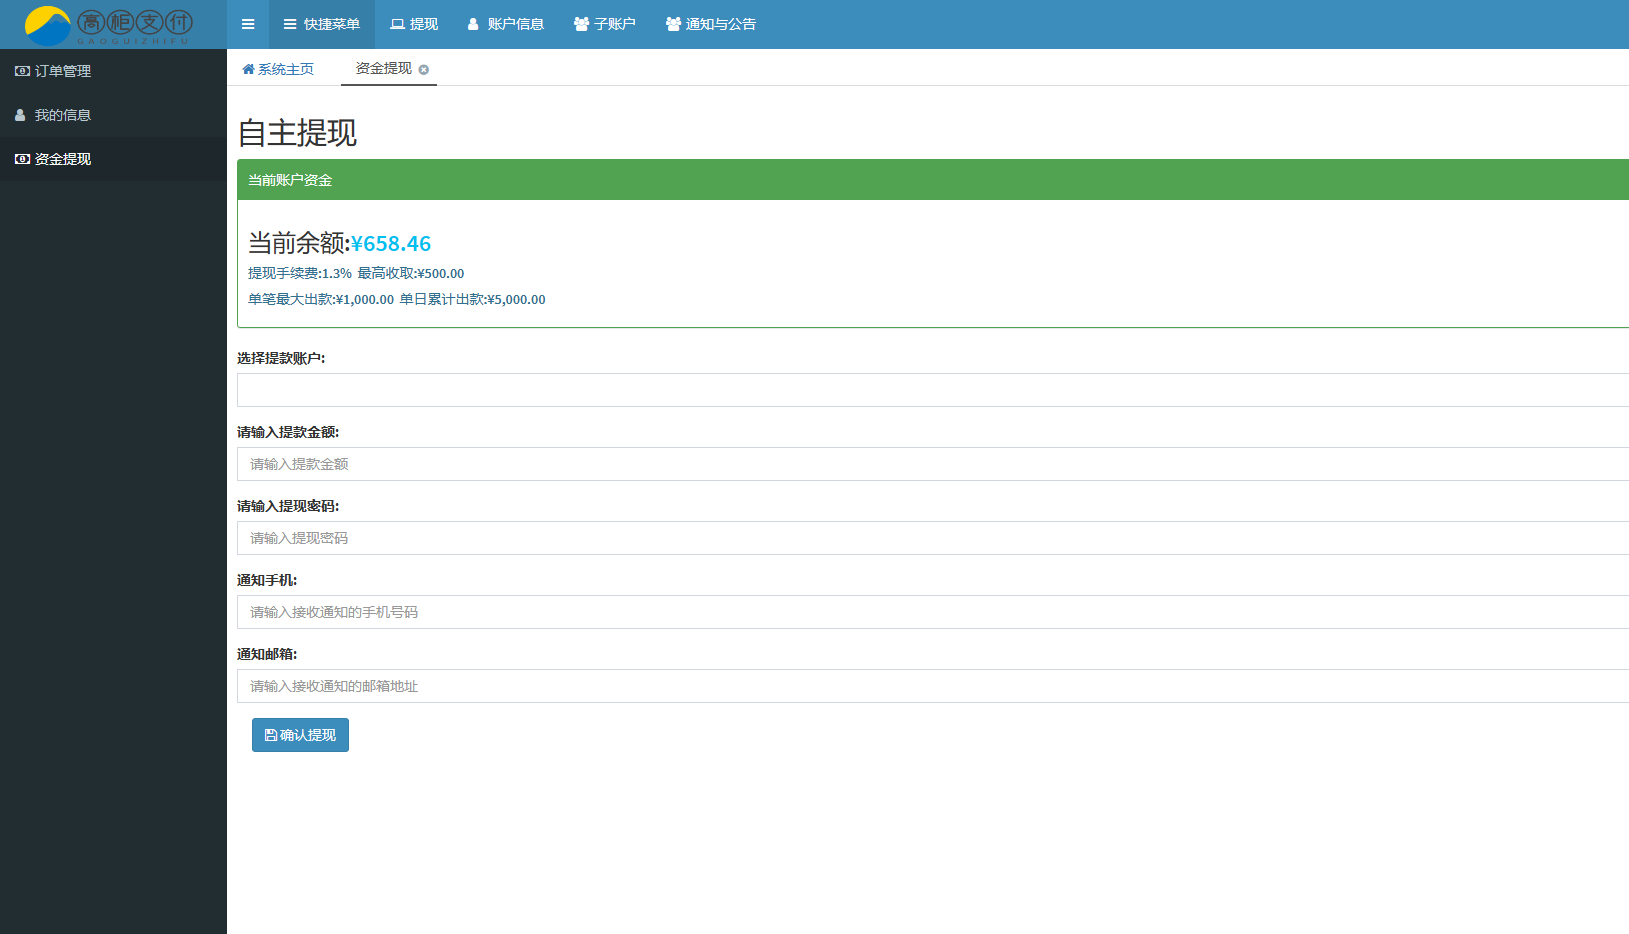Screen dimensions: 1629x934
Task: Open 提现 in the top navigation
Action: pyautogui.click(x=414, y=24)
